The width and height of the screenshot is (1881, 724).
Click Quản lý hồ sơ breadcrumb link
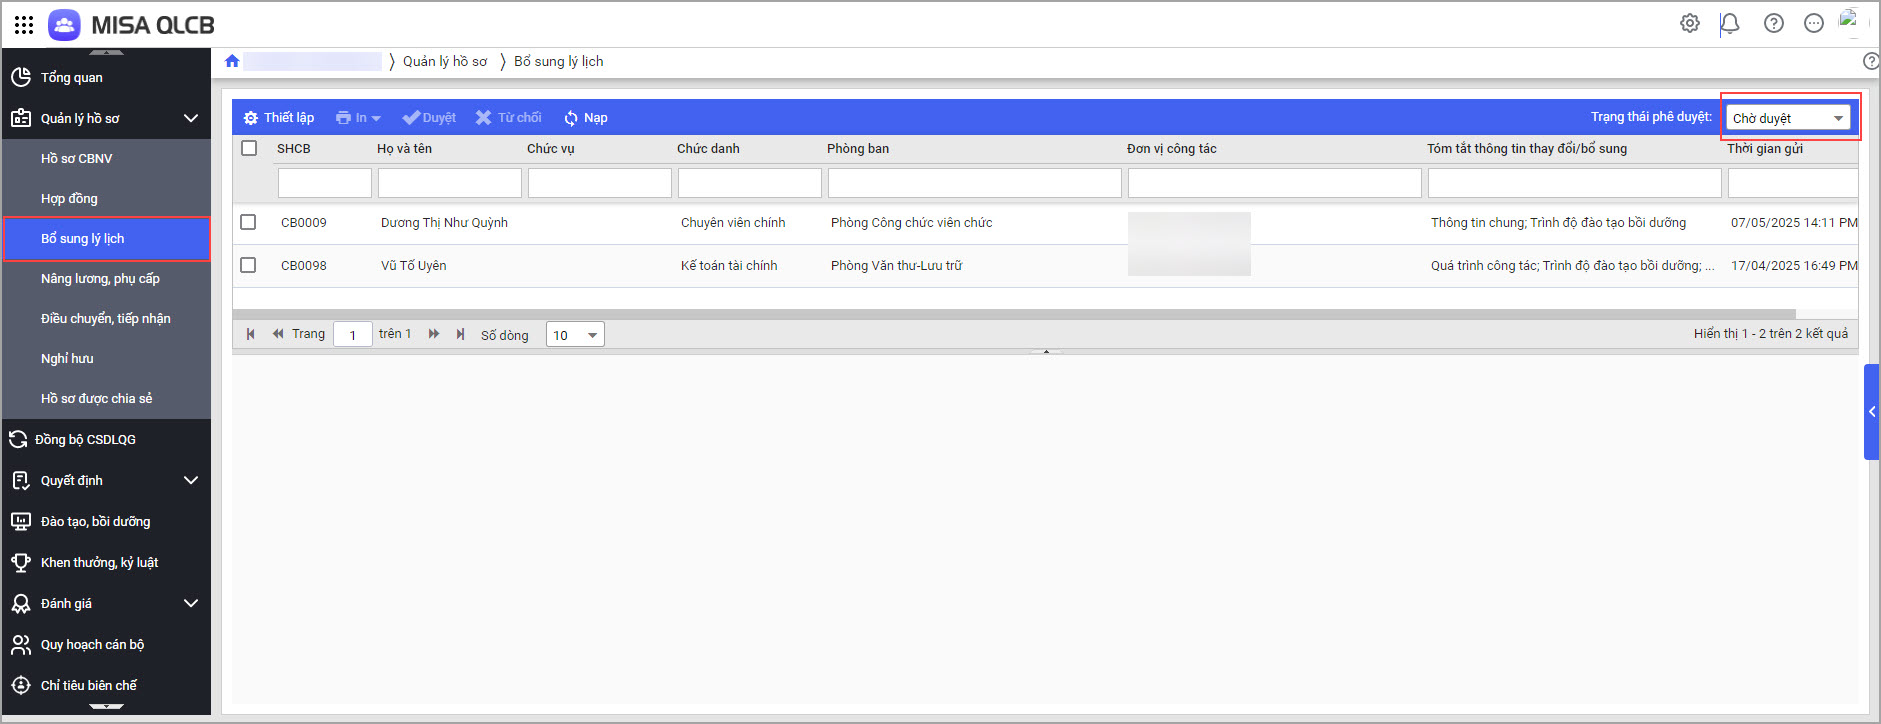[445, 61]
